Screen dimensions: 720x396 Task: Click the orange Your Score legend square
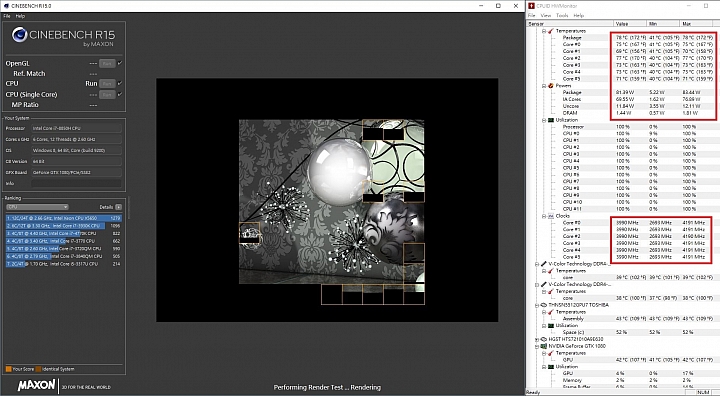click(8, 369)
